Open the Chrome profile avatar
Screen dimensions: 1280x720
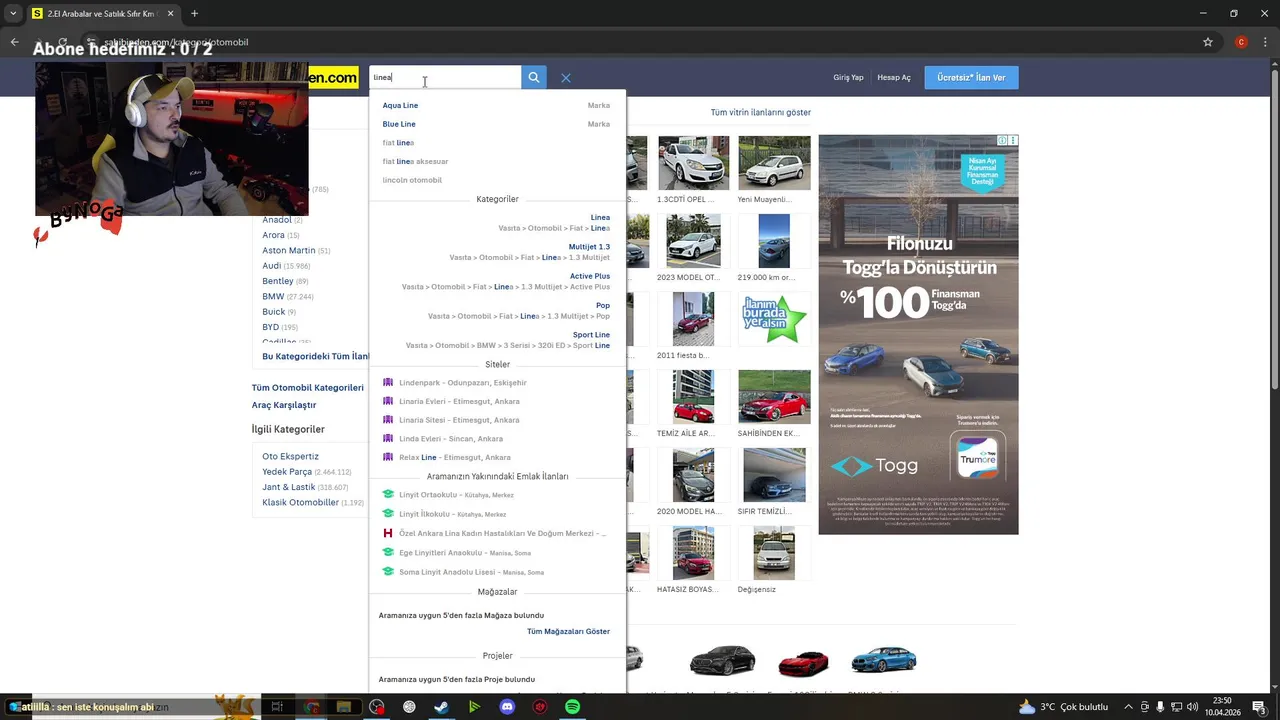coord(1241,42)
